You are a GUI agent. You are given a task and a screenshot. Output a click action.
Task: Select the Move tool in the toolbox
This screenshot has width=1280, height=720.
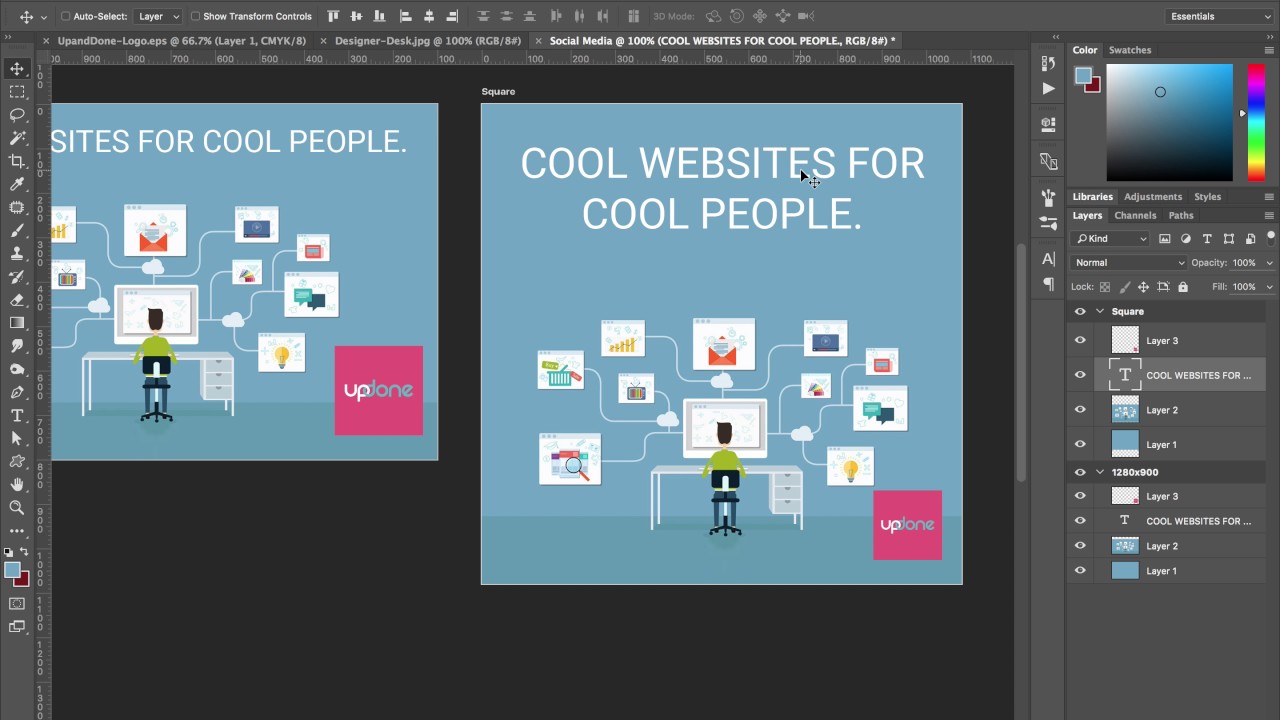17,69
